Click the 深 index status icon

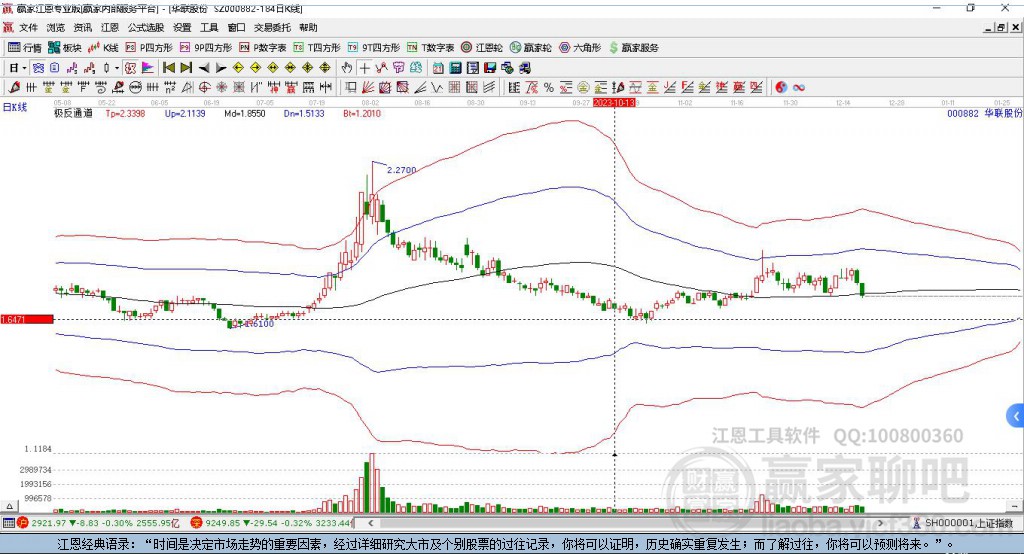(x=197, y=523)
